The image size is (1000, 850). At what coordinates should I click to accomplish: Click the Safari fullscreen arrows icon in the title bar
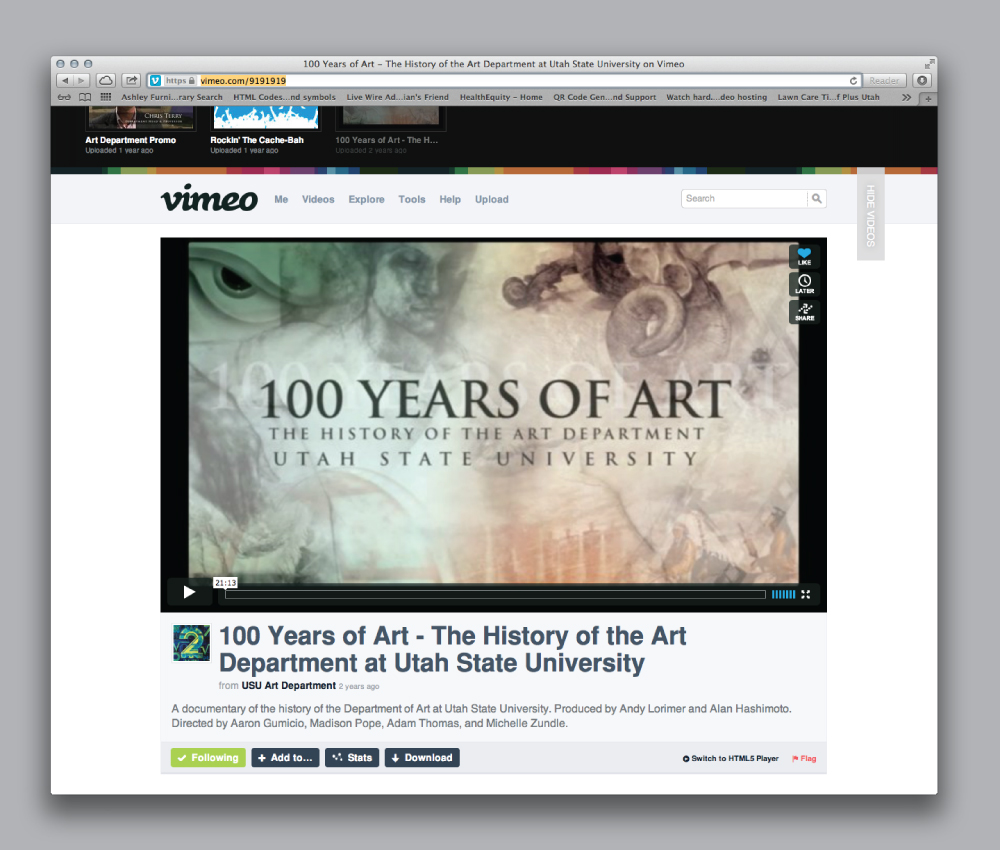coord(929,64)
